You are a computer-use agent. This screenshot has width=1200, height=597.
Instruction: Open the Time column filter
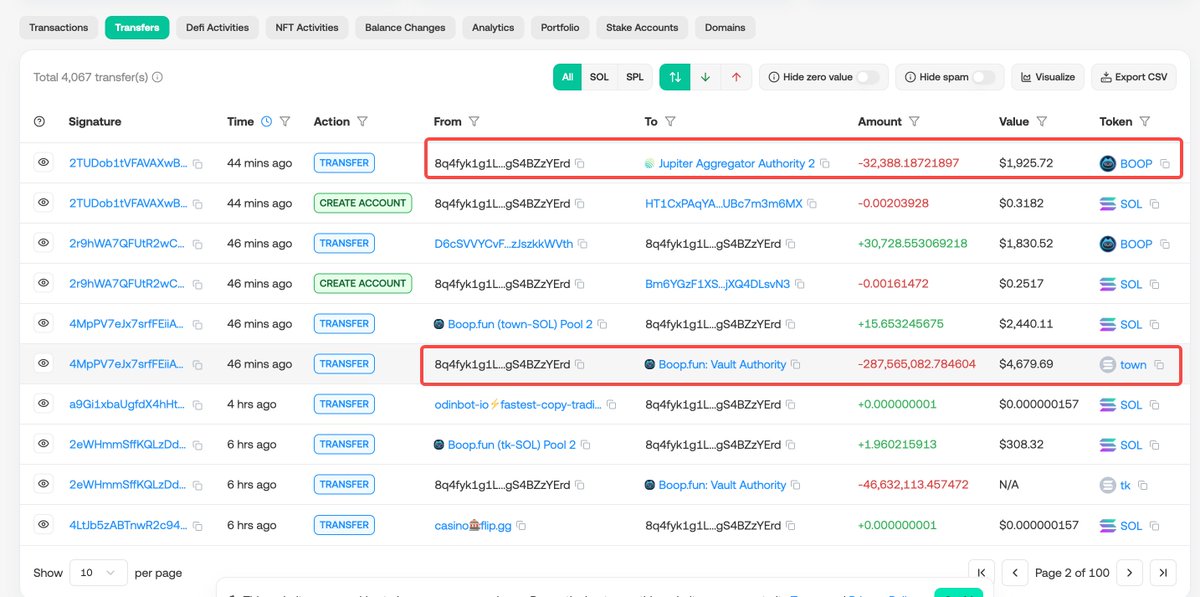pyautogui.click(x=285, y=122)
